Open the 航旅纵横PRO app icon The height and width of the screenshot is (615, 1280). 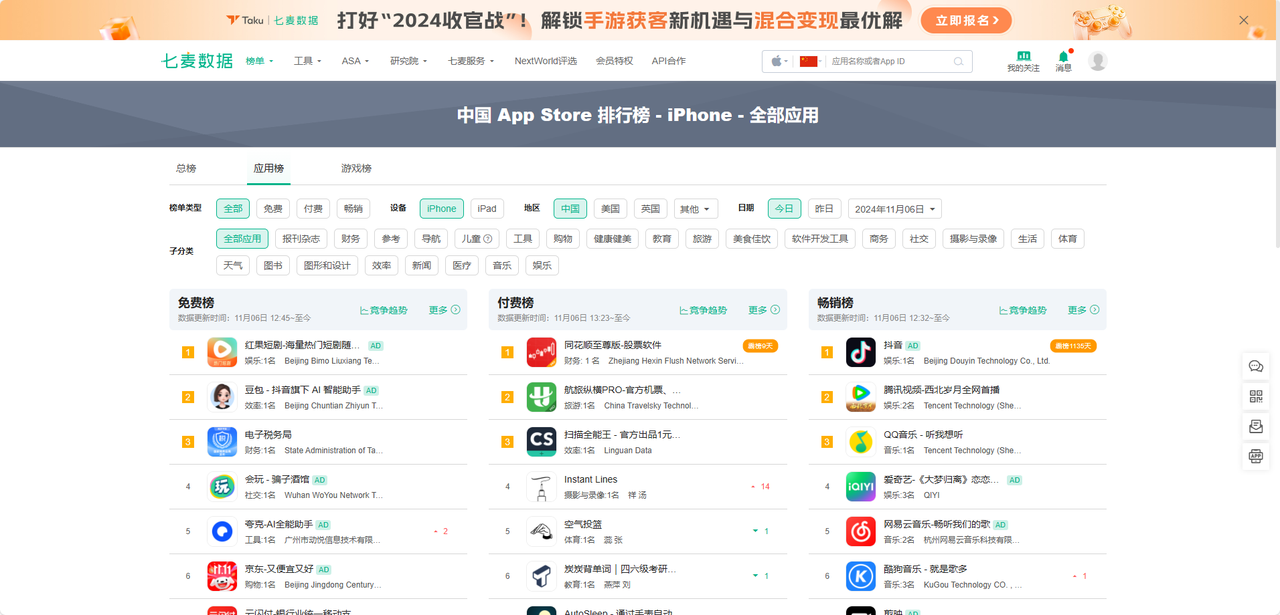pyautogui.click(x=542, y=397)
